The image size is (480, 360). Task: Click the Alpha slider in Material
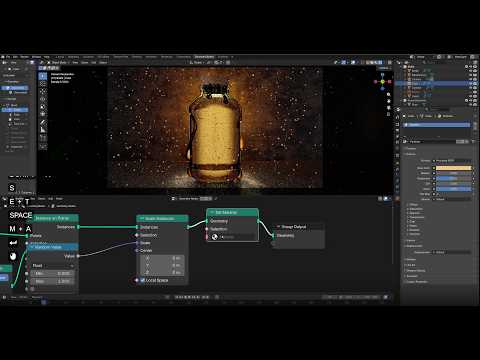click(454, 189)
